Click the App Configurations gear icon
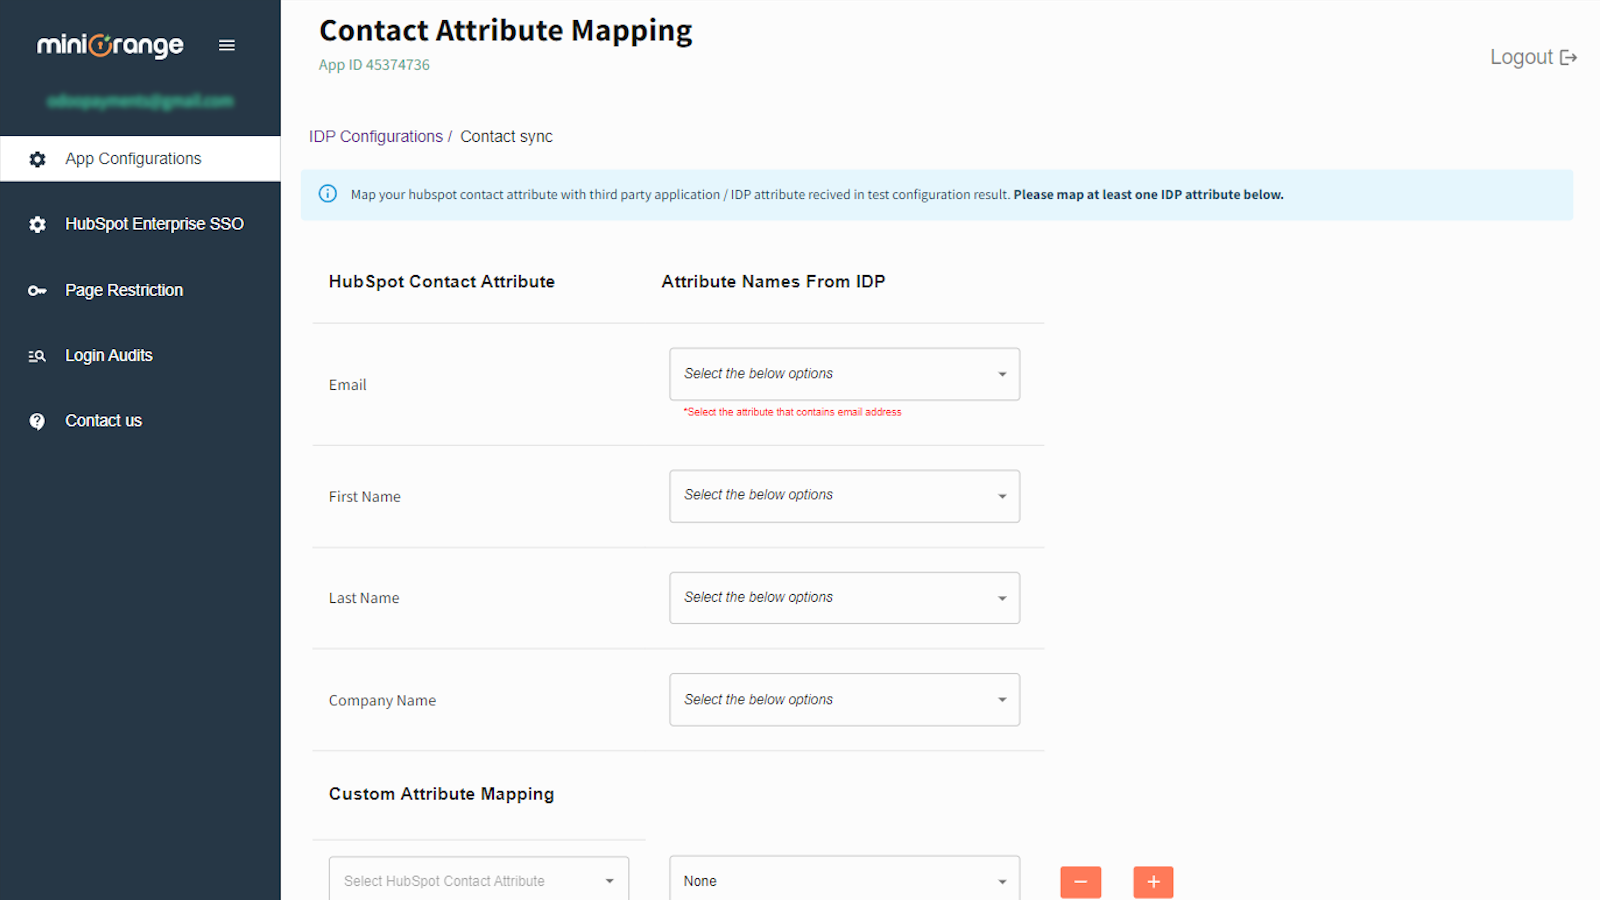1600x900 pixels. 37,158
